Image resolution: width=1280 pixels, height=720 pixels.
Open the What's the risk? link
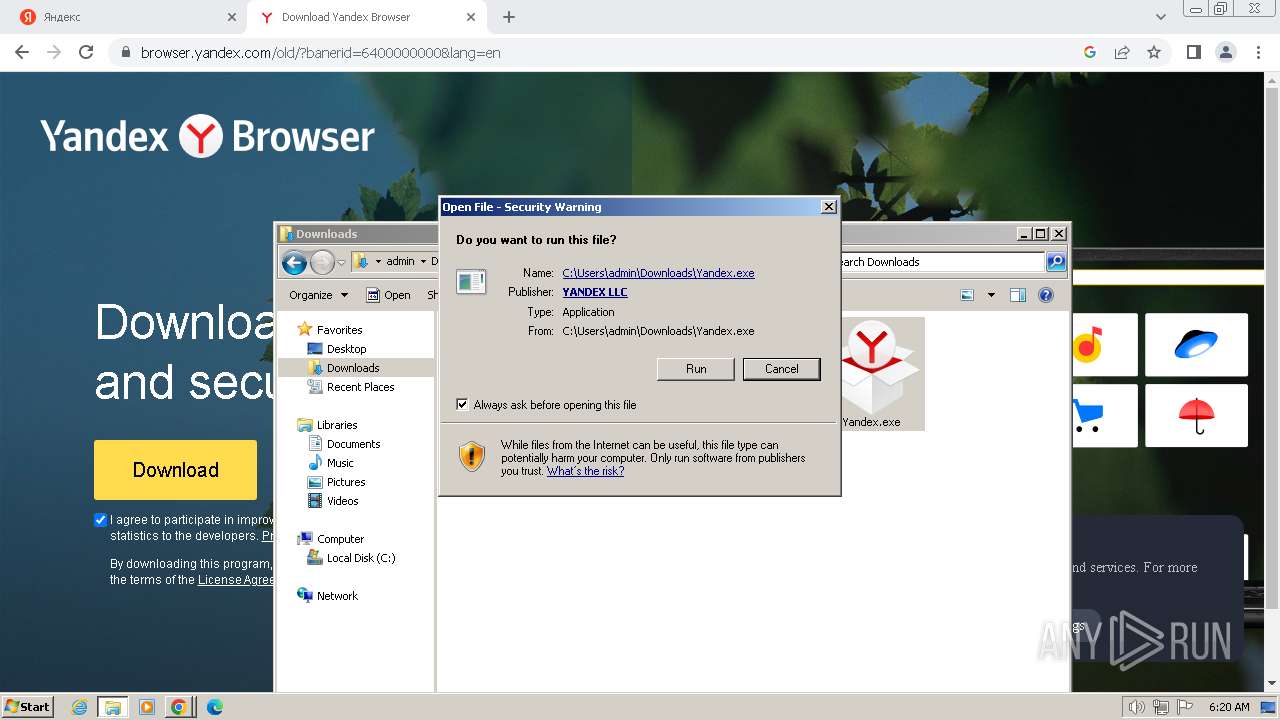[x=585, y=471]
